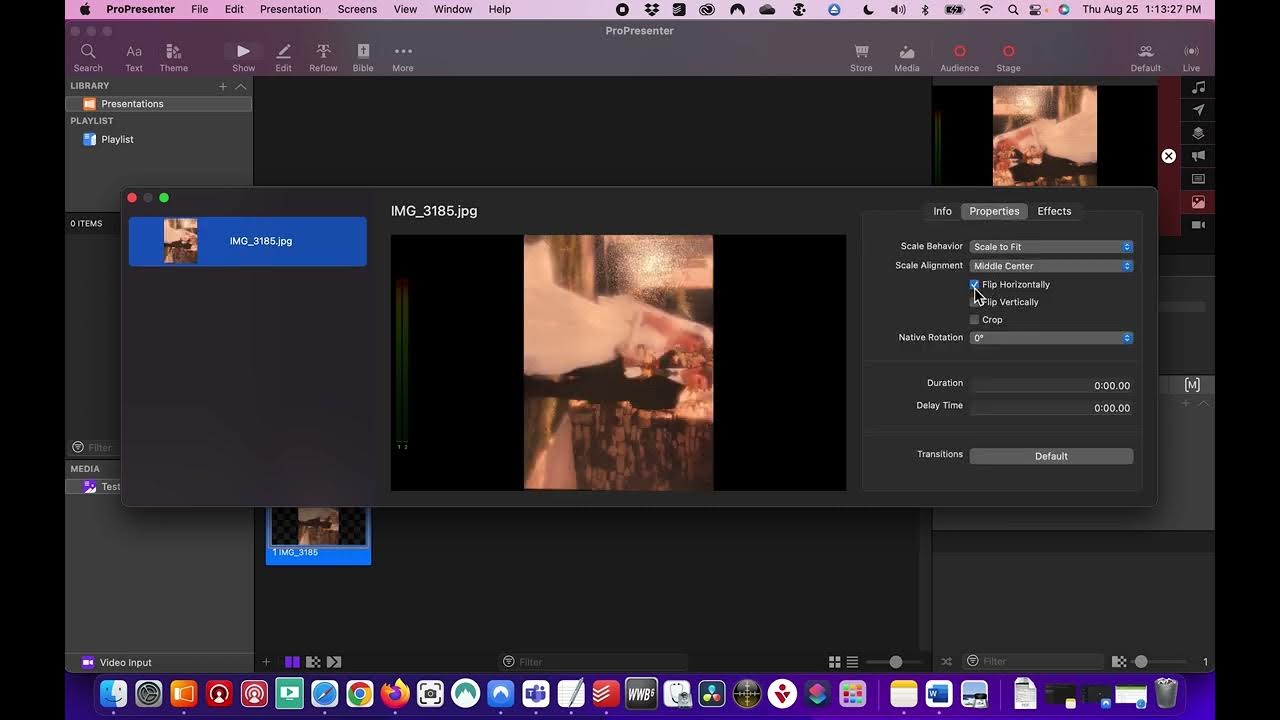
Task: Open the Media bin from the toolbar
Action: click(907, 58)
